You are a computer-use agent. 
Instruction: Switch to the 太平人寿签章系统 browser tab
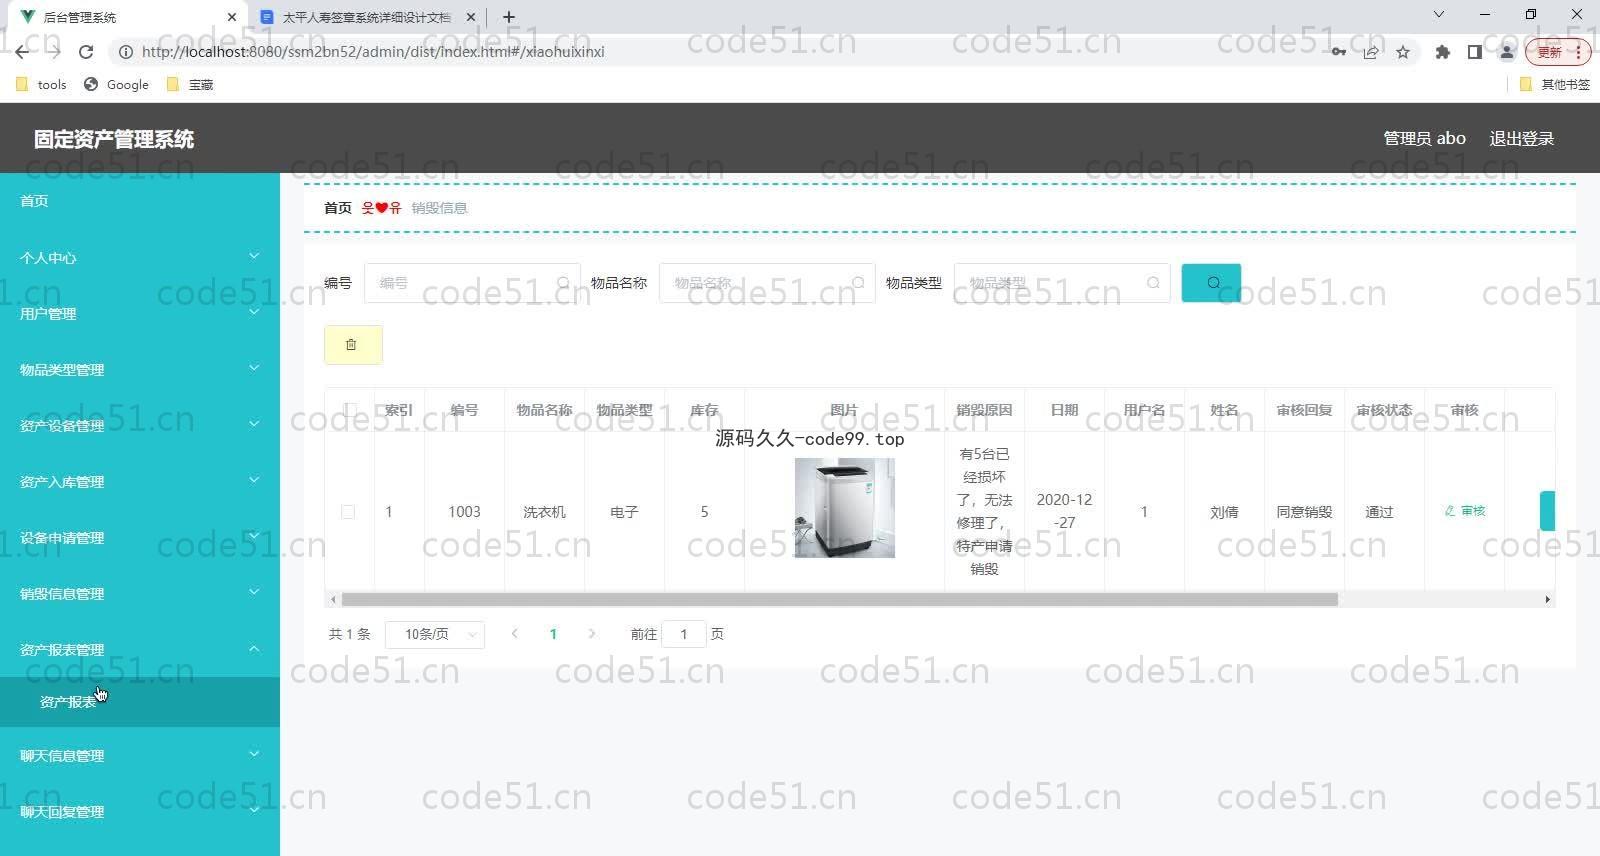(366, 17)
